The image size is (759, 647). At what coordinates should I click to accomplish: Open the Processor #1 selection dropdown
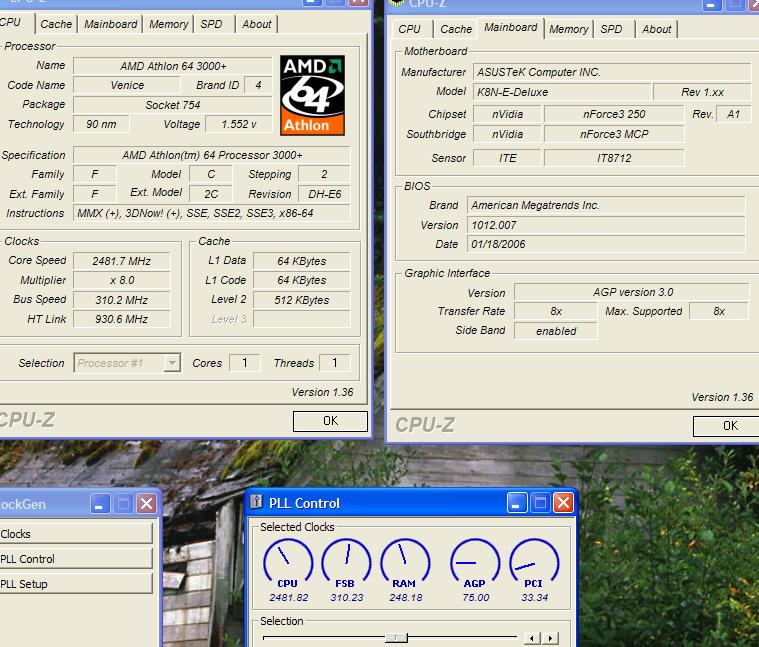pos(172,362)
